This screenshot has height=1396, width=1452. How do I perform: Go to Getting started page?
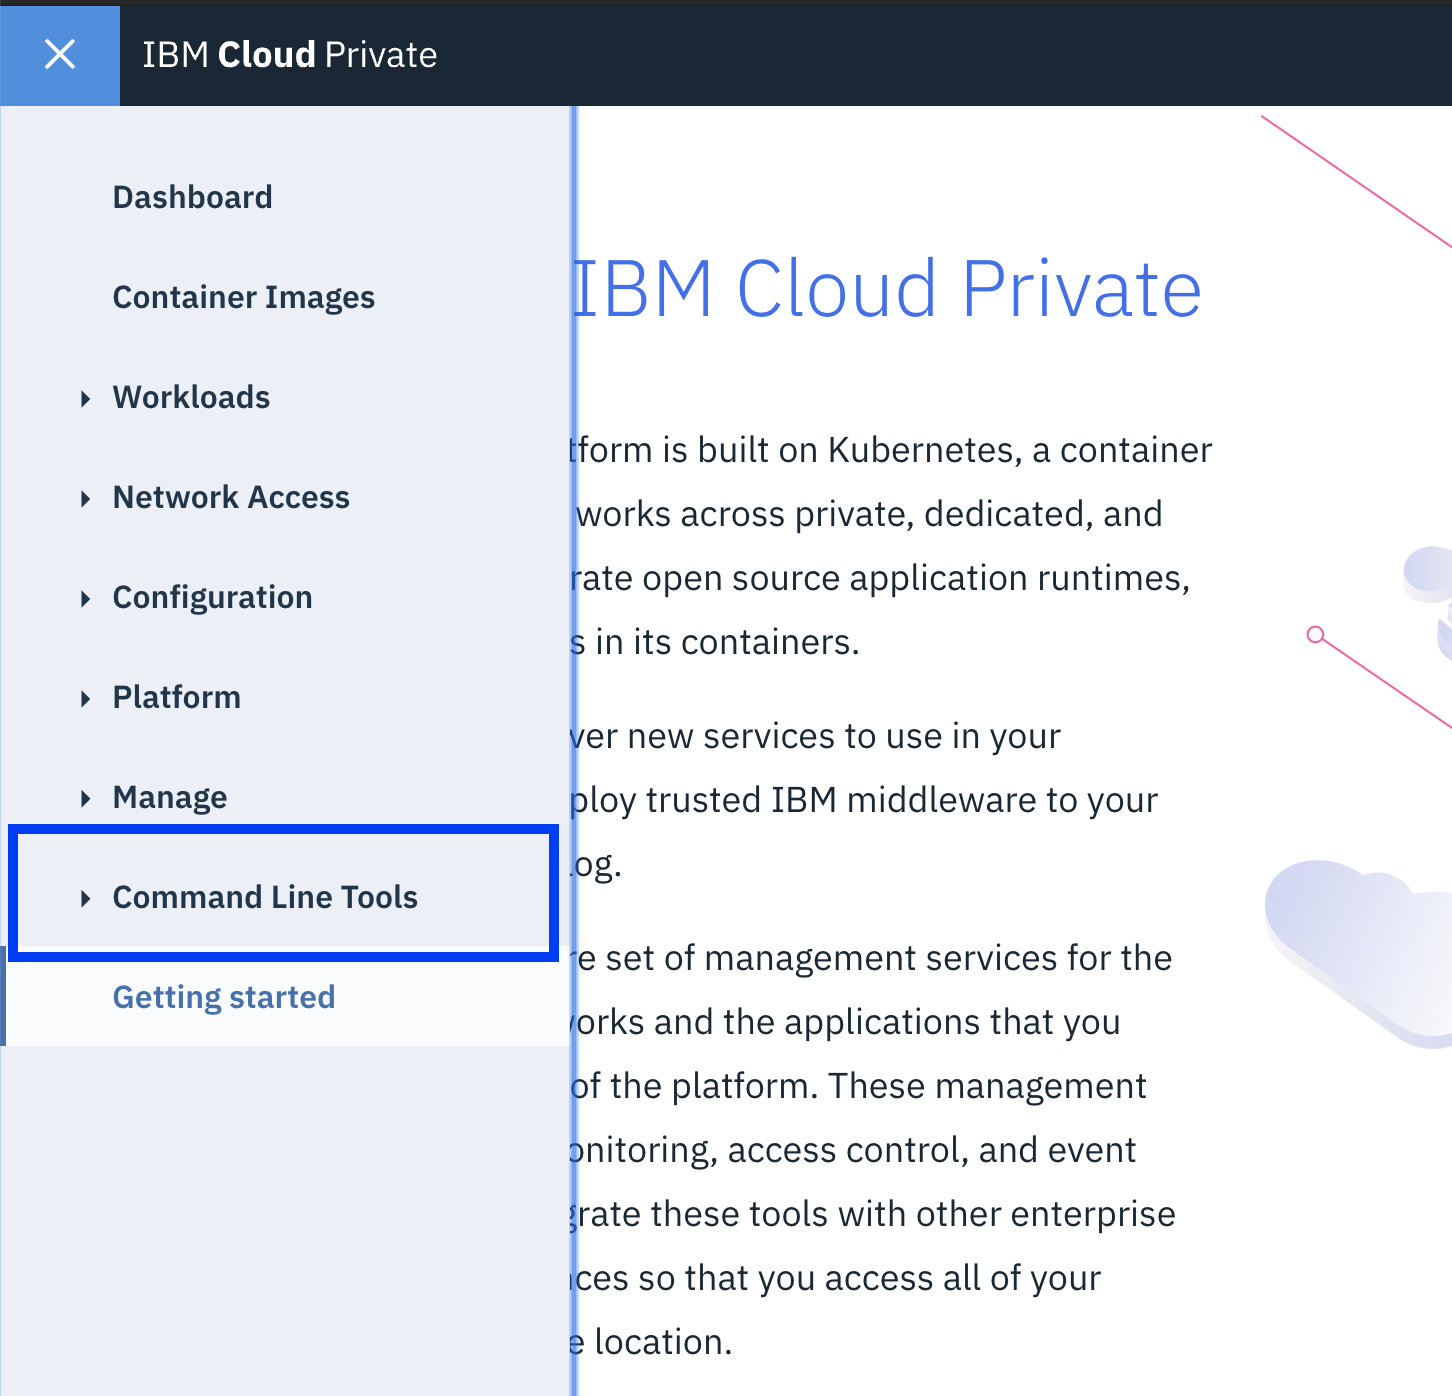tap(224, 997)
